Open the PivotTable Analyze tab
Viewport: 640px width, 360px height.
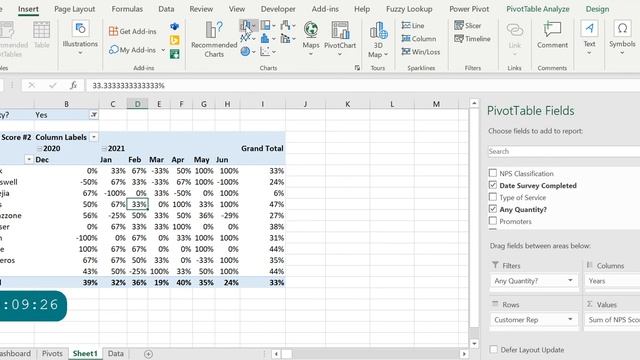pyautogui.click(x=538, y=9)
